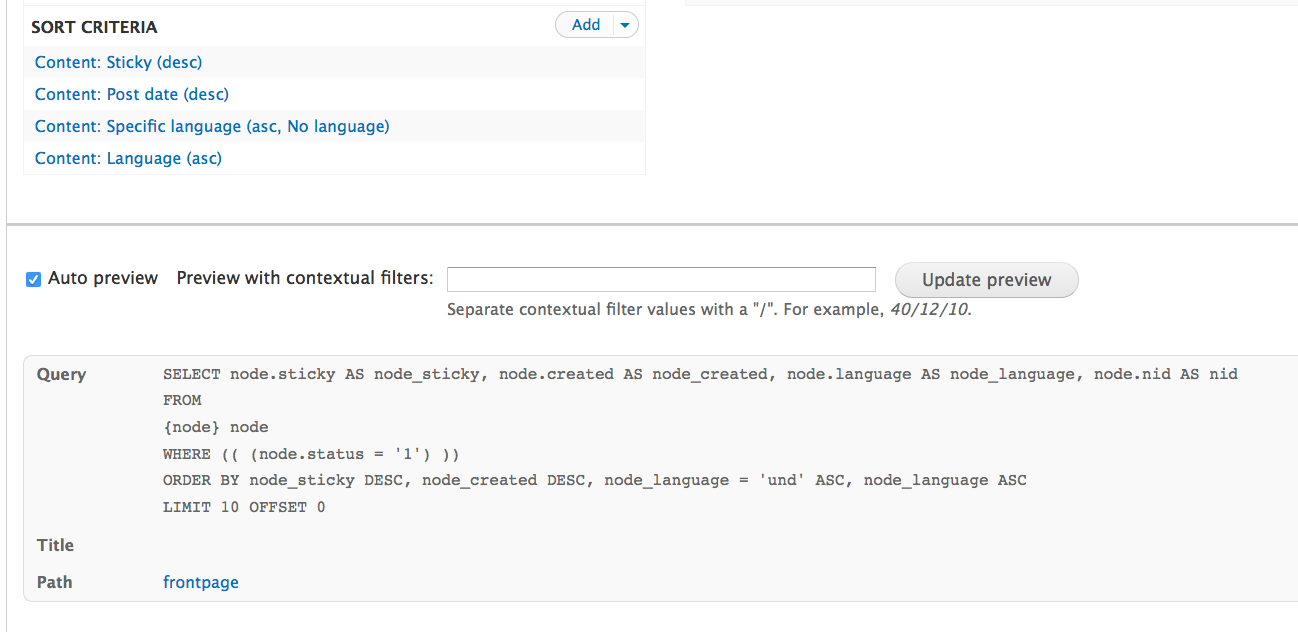Open the Content: Language (asc) sort
The image size is (1298, 632).
[128, 158]
